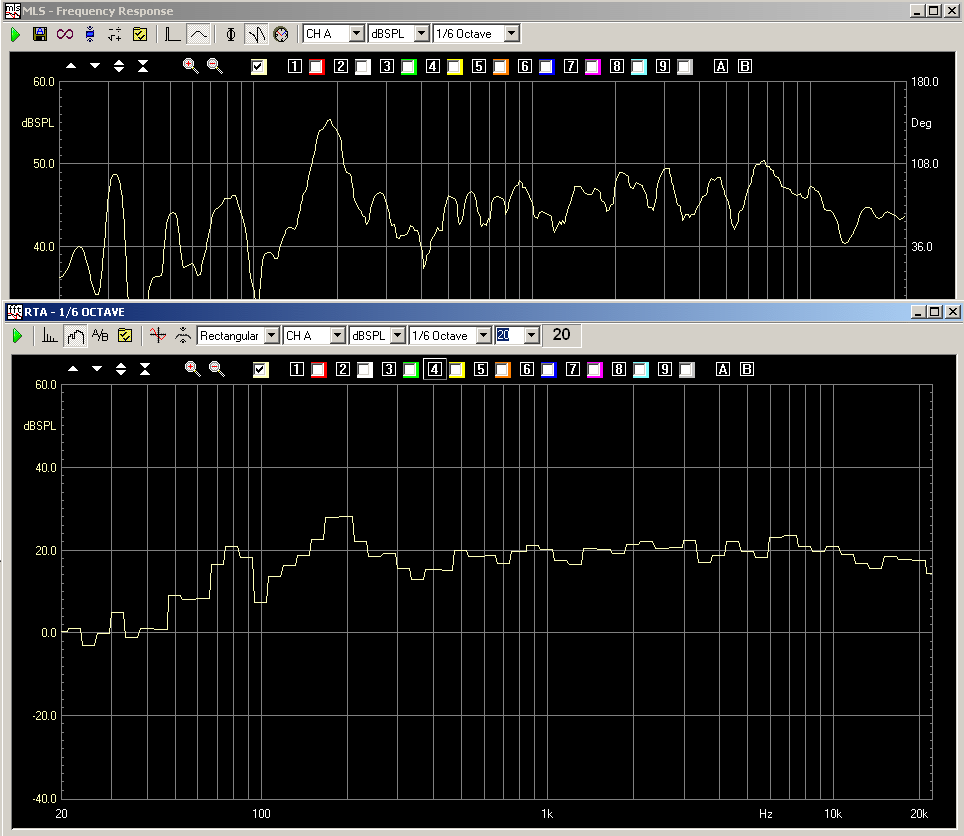Click the B button in RTA overlay row
The image size is (964, 836).
(x=745, y=370)
